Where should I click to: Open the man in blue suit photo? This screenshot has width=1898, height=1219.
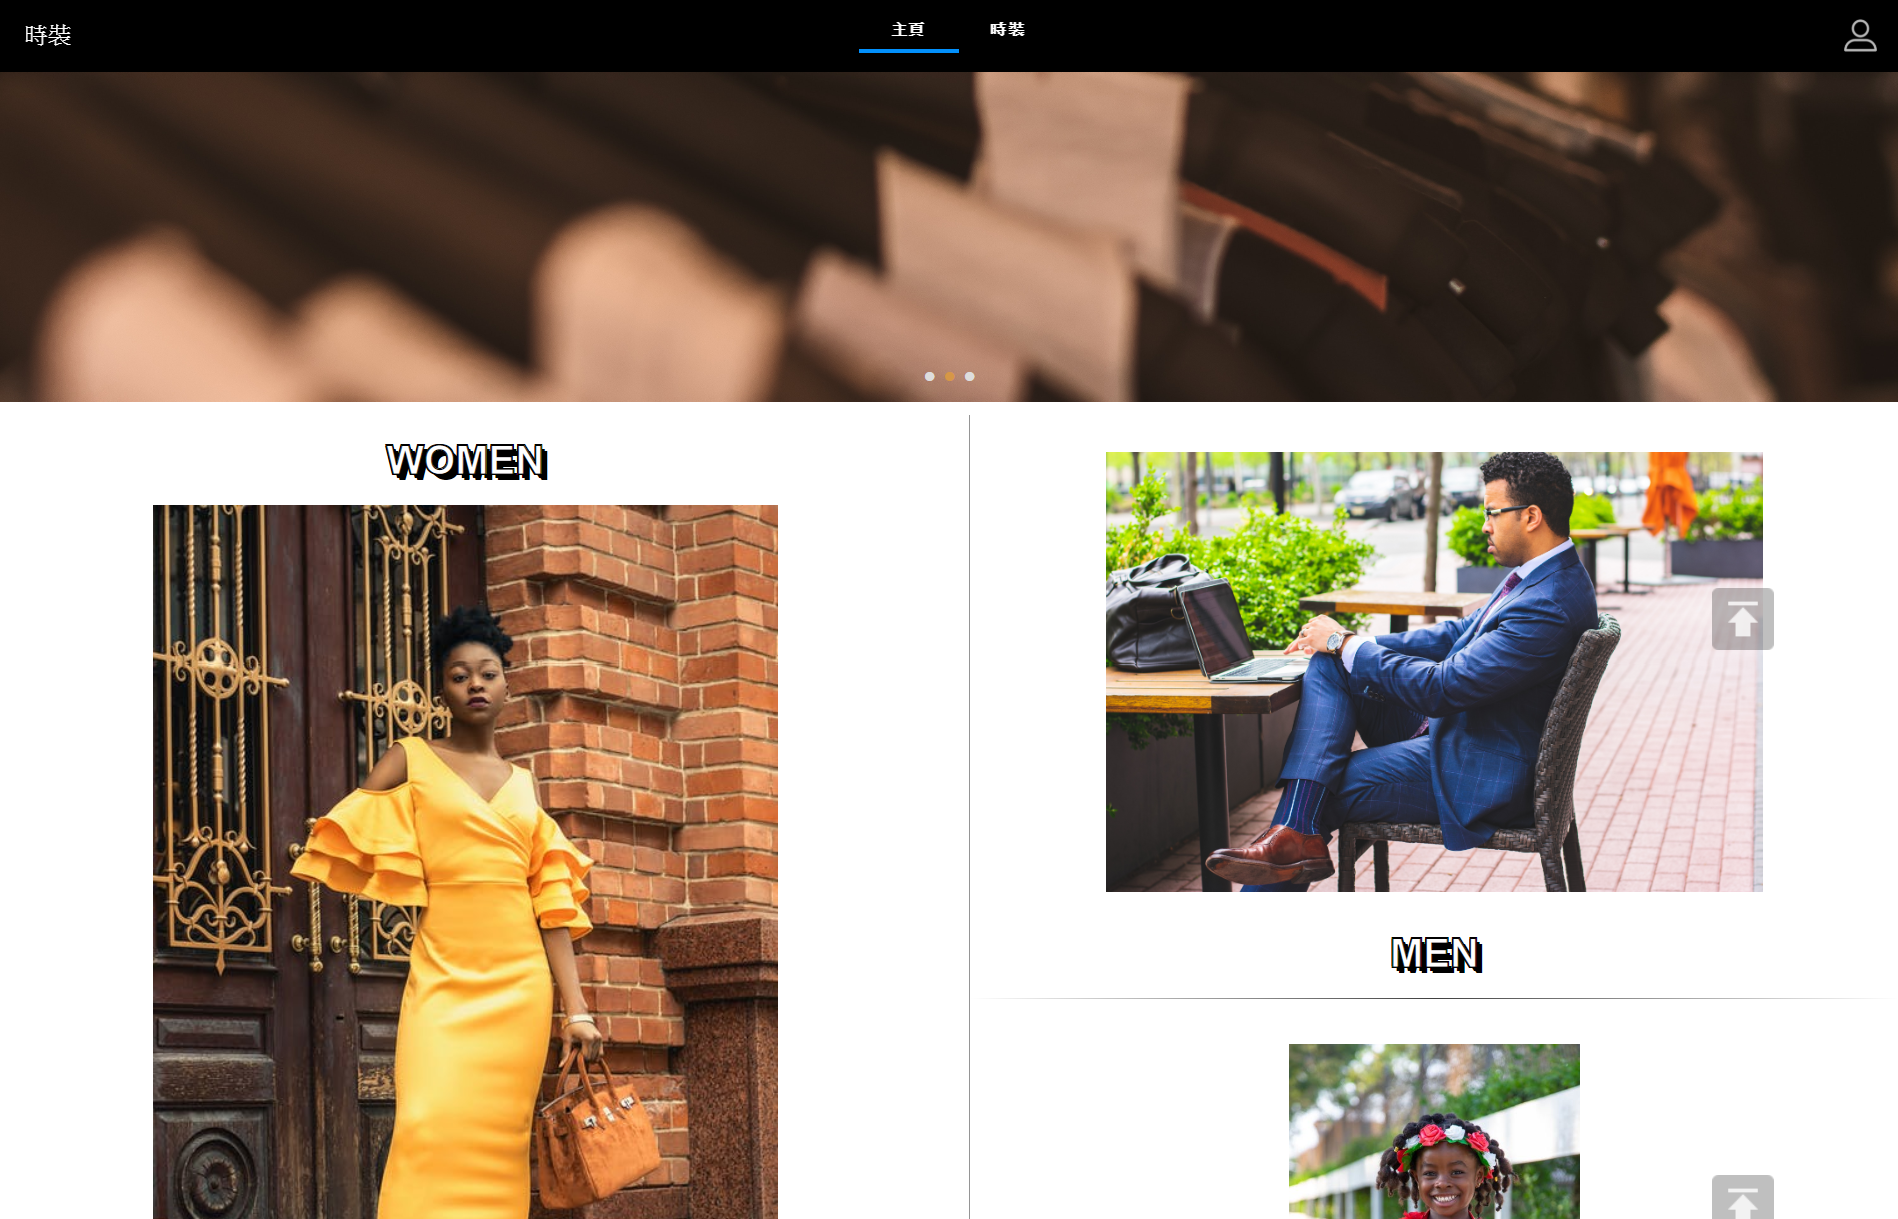(1433, 671)
